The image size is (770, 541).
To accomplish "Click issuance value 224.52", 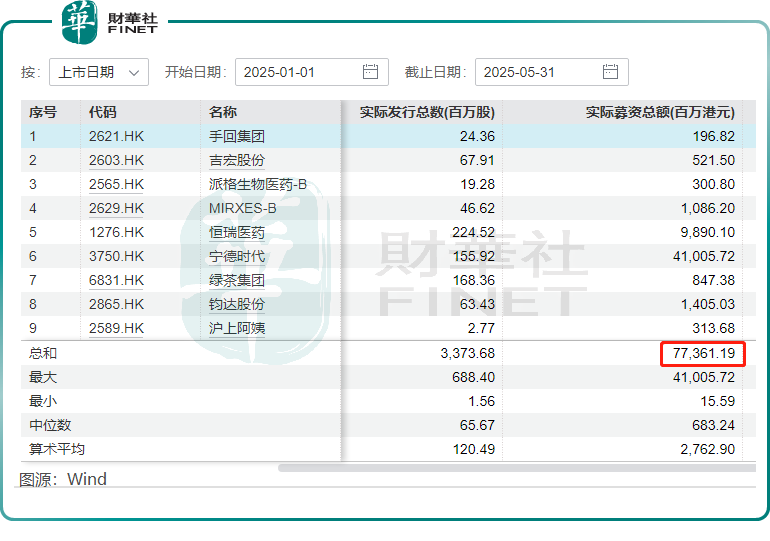I will pyautogui.click(x=473, y=232).
